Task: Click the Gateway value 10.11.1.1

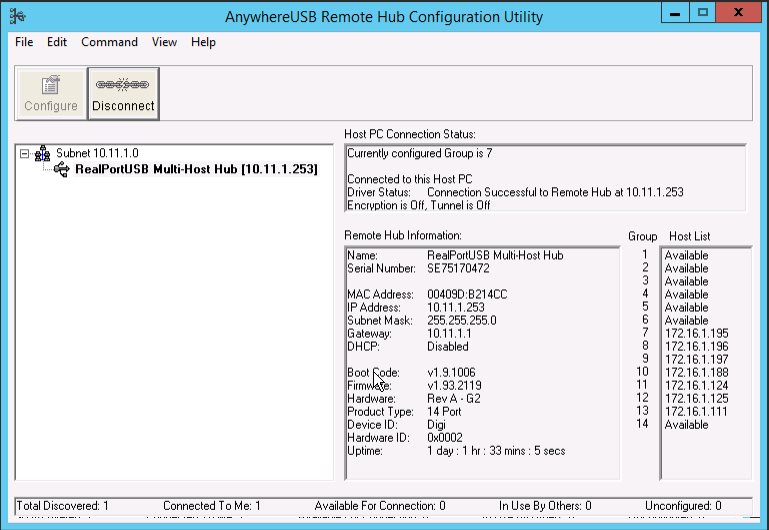Action: point(449,334)
